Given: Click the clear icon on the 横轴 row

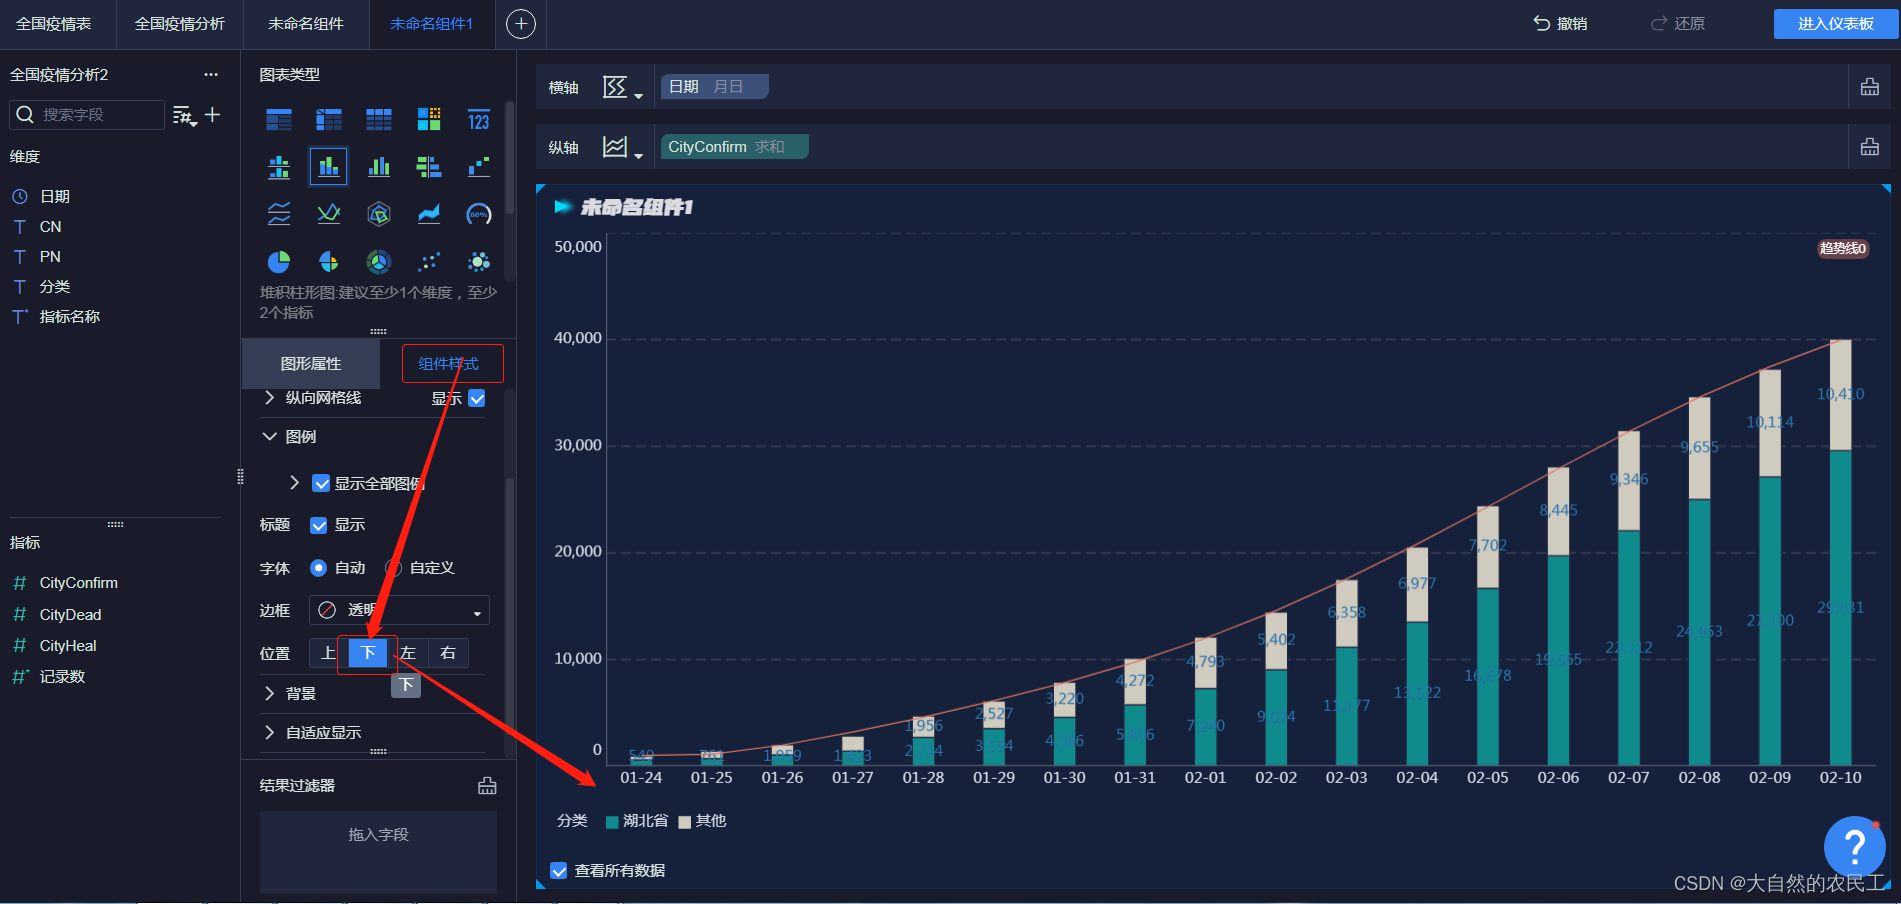Looking at the screenshot, I should (x=1869, y=87).
